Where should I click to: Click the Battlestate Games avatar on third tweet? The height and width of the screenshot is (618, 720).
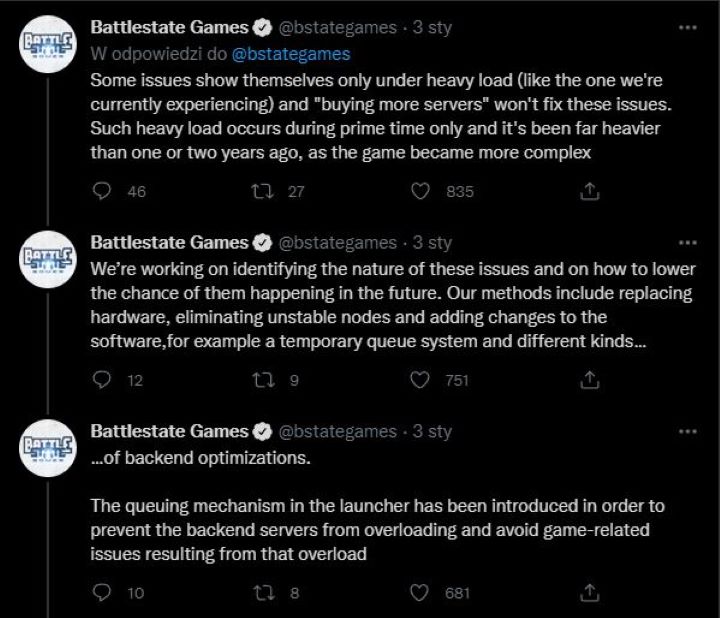(48, 449)
